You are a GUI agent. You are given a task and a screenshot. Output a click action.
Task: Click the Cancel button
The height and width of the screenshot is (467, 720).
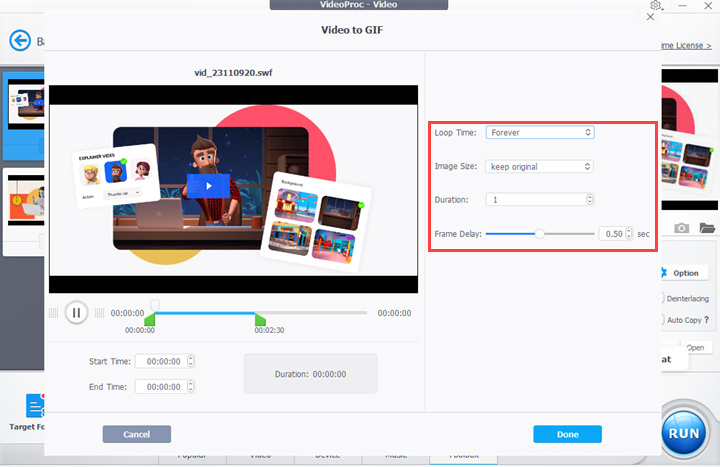137,434
